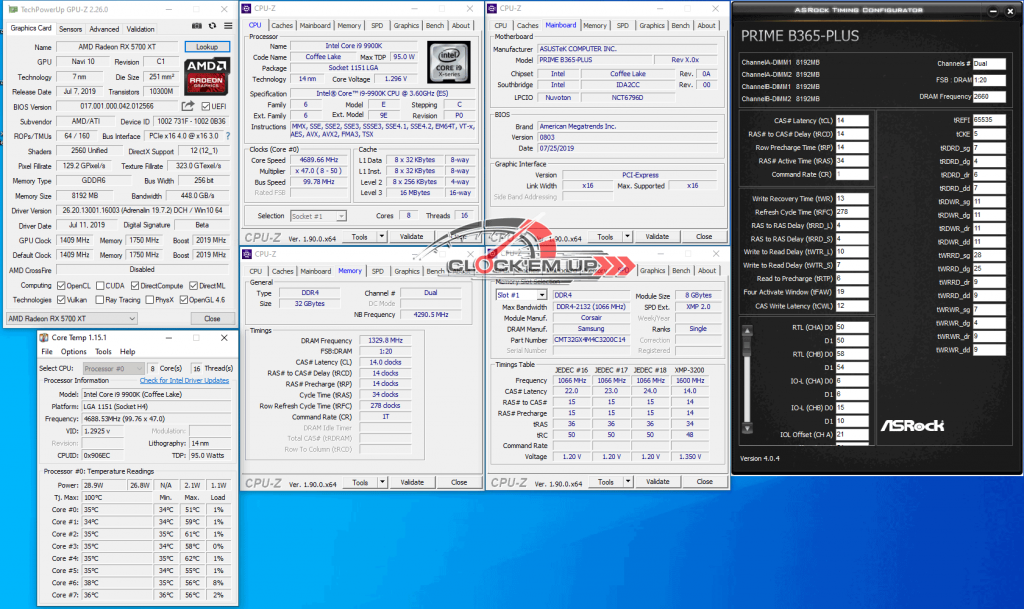Toggle the CUDA checkbox

pyautogui.click(x=101, y=285)
